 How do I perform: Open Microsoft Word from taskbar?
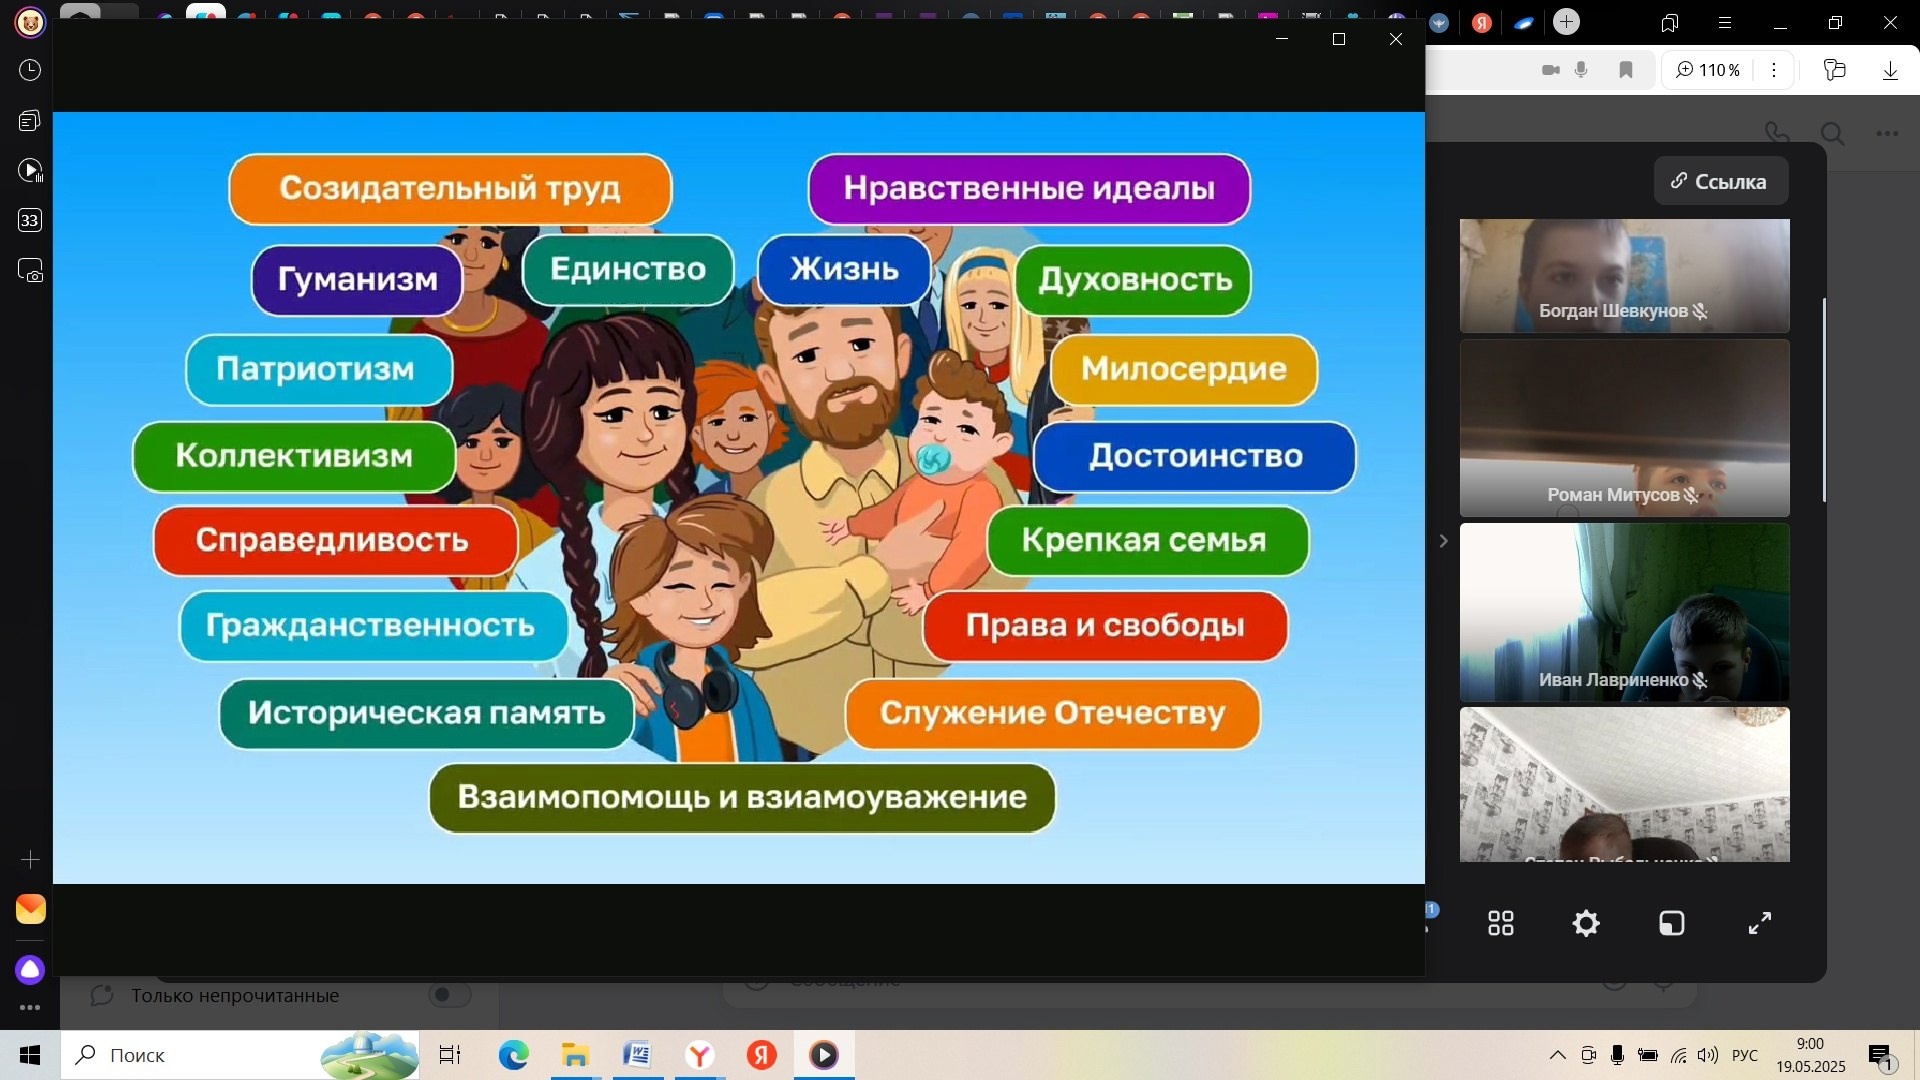[x=637, y=1055]
